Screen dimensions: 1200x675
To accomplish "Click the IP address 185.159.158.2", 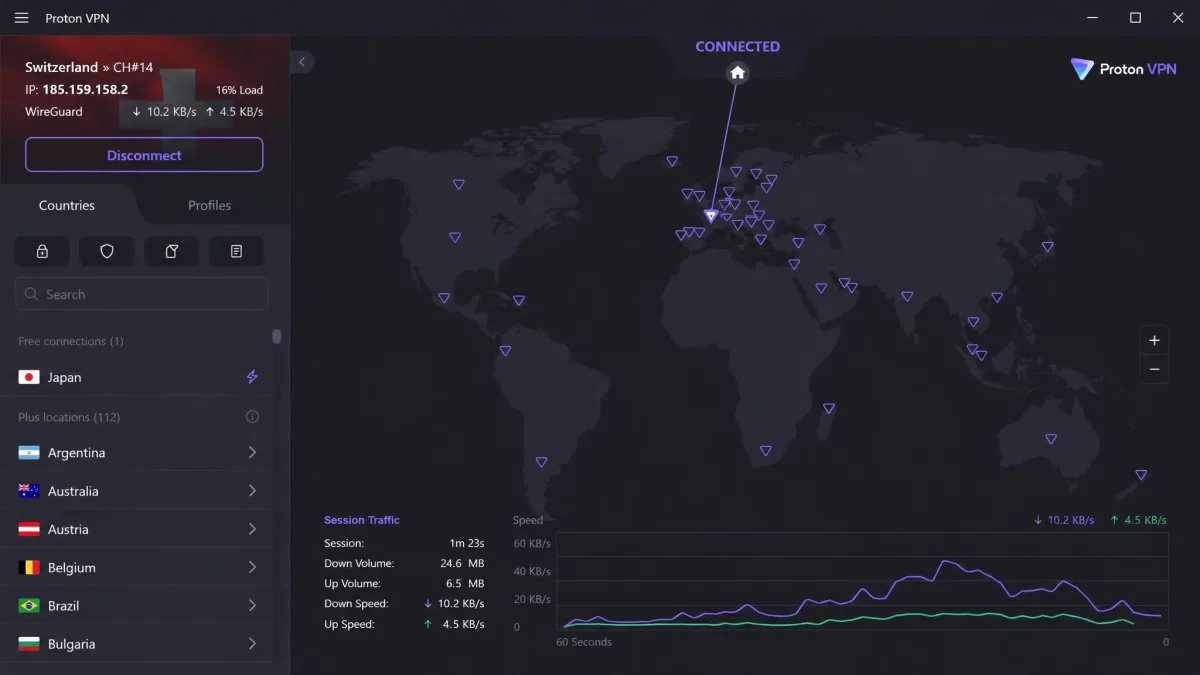I will 85,90.
